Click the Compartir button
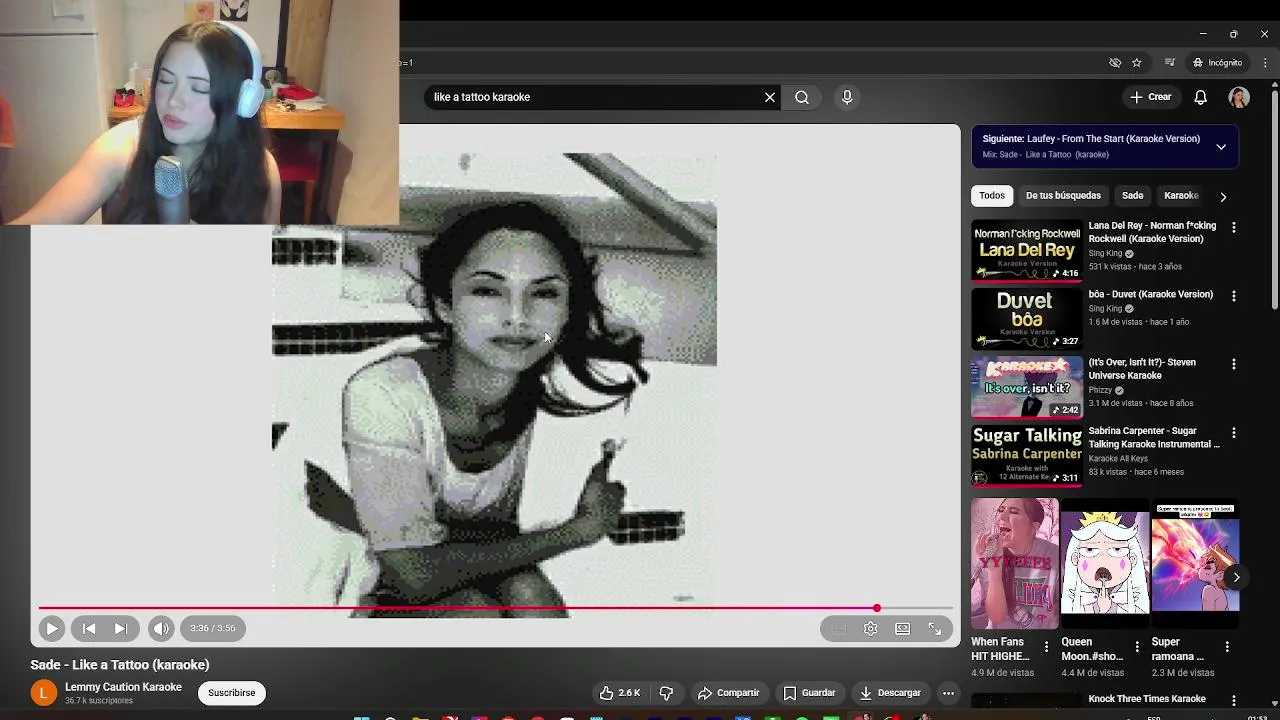This screenshot has height=720, width=1280. tap(728, 693)
